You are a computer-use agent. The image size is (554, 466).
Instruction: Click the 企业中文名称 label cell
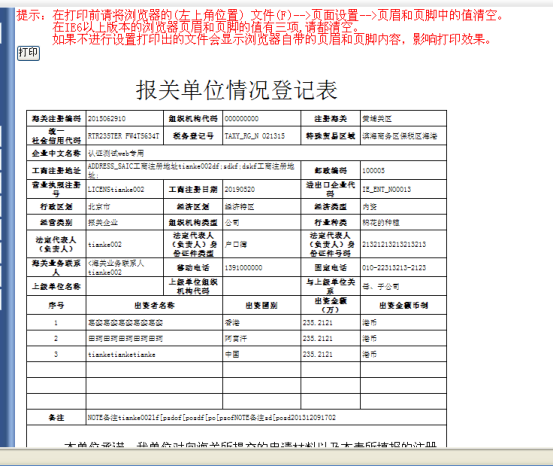point(56,153)
